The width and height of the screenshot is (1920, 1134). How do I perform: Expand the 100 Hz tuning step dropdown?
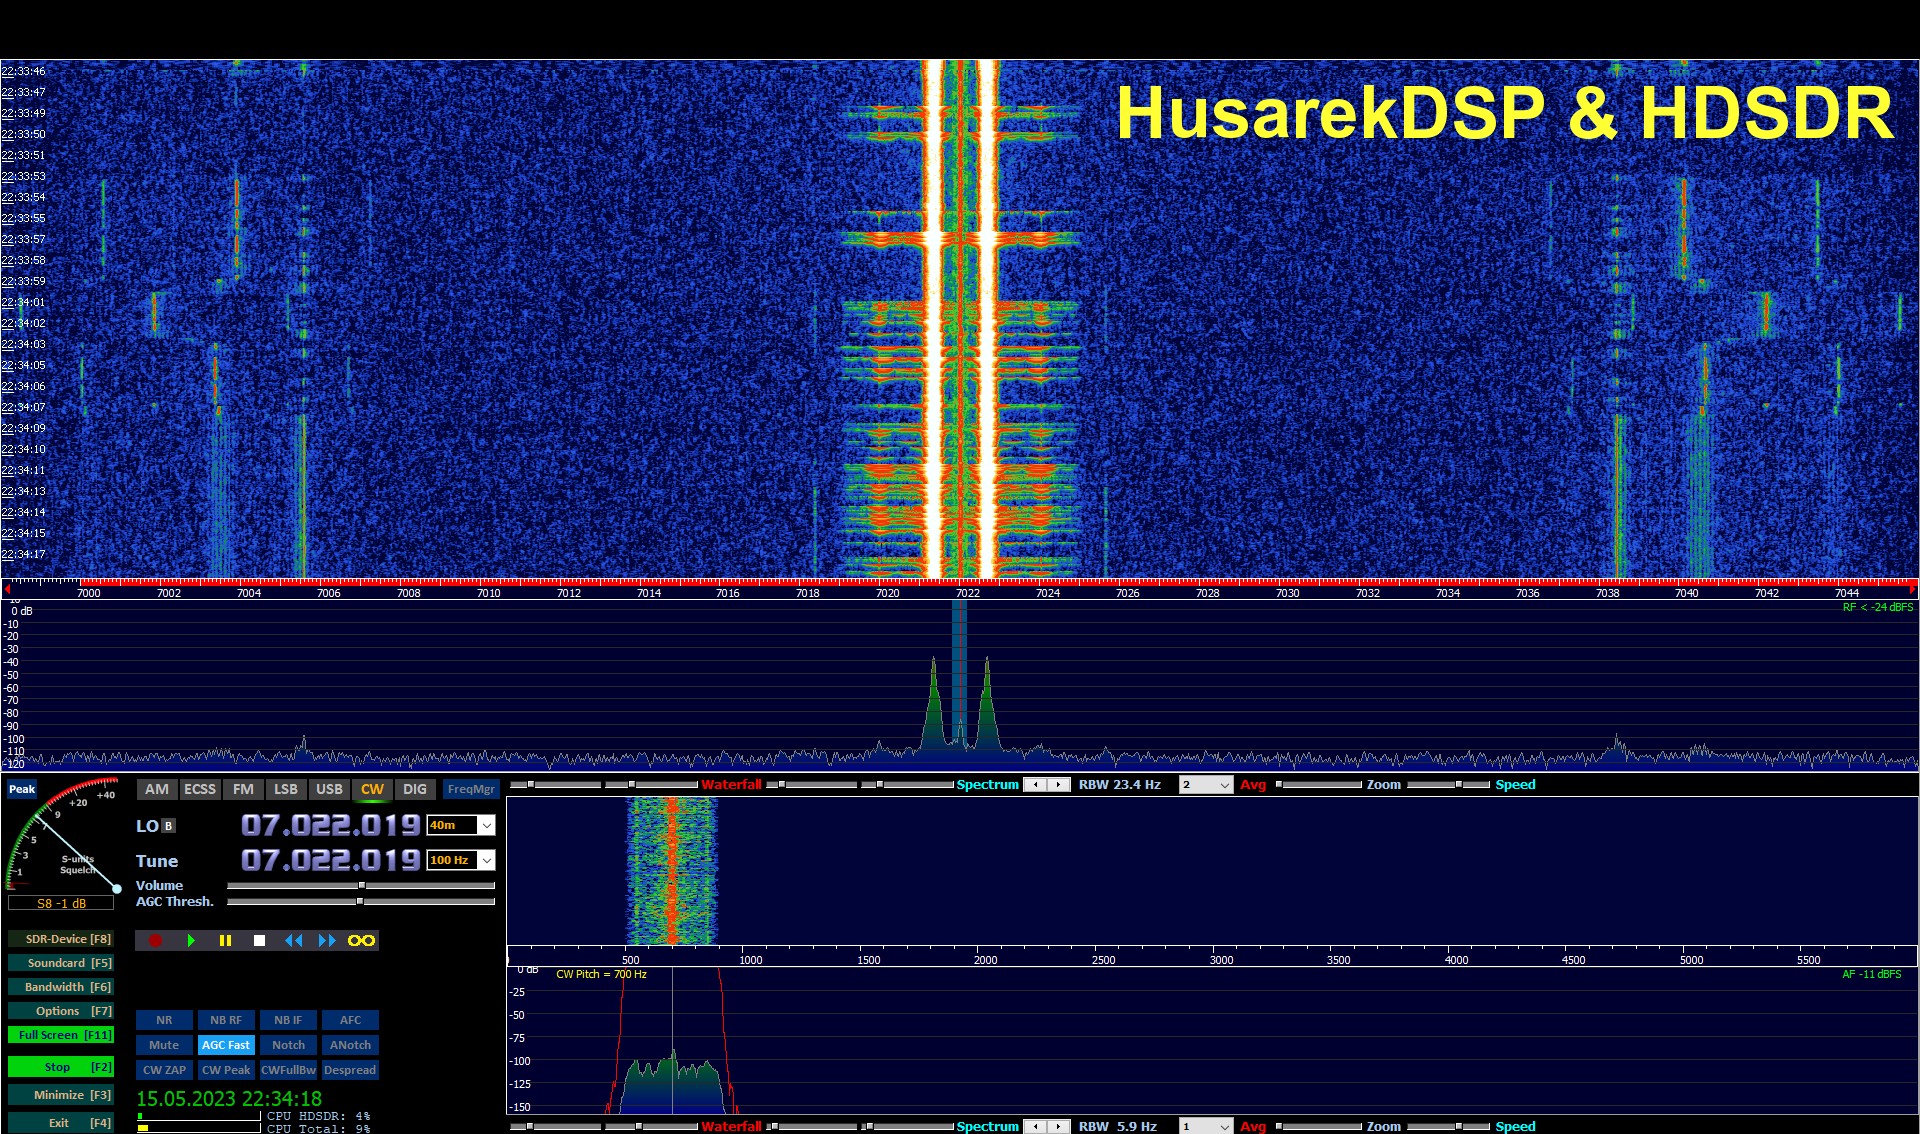[486, 860]
